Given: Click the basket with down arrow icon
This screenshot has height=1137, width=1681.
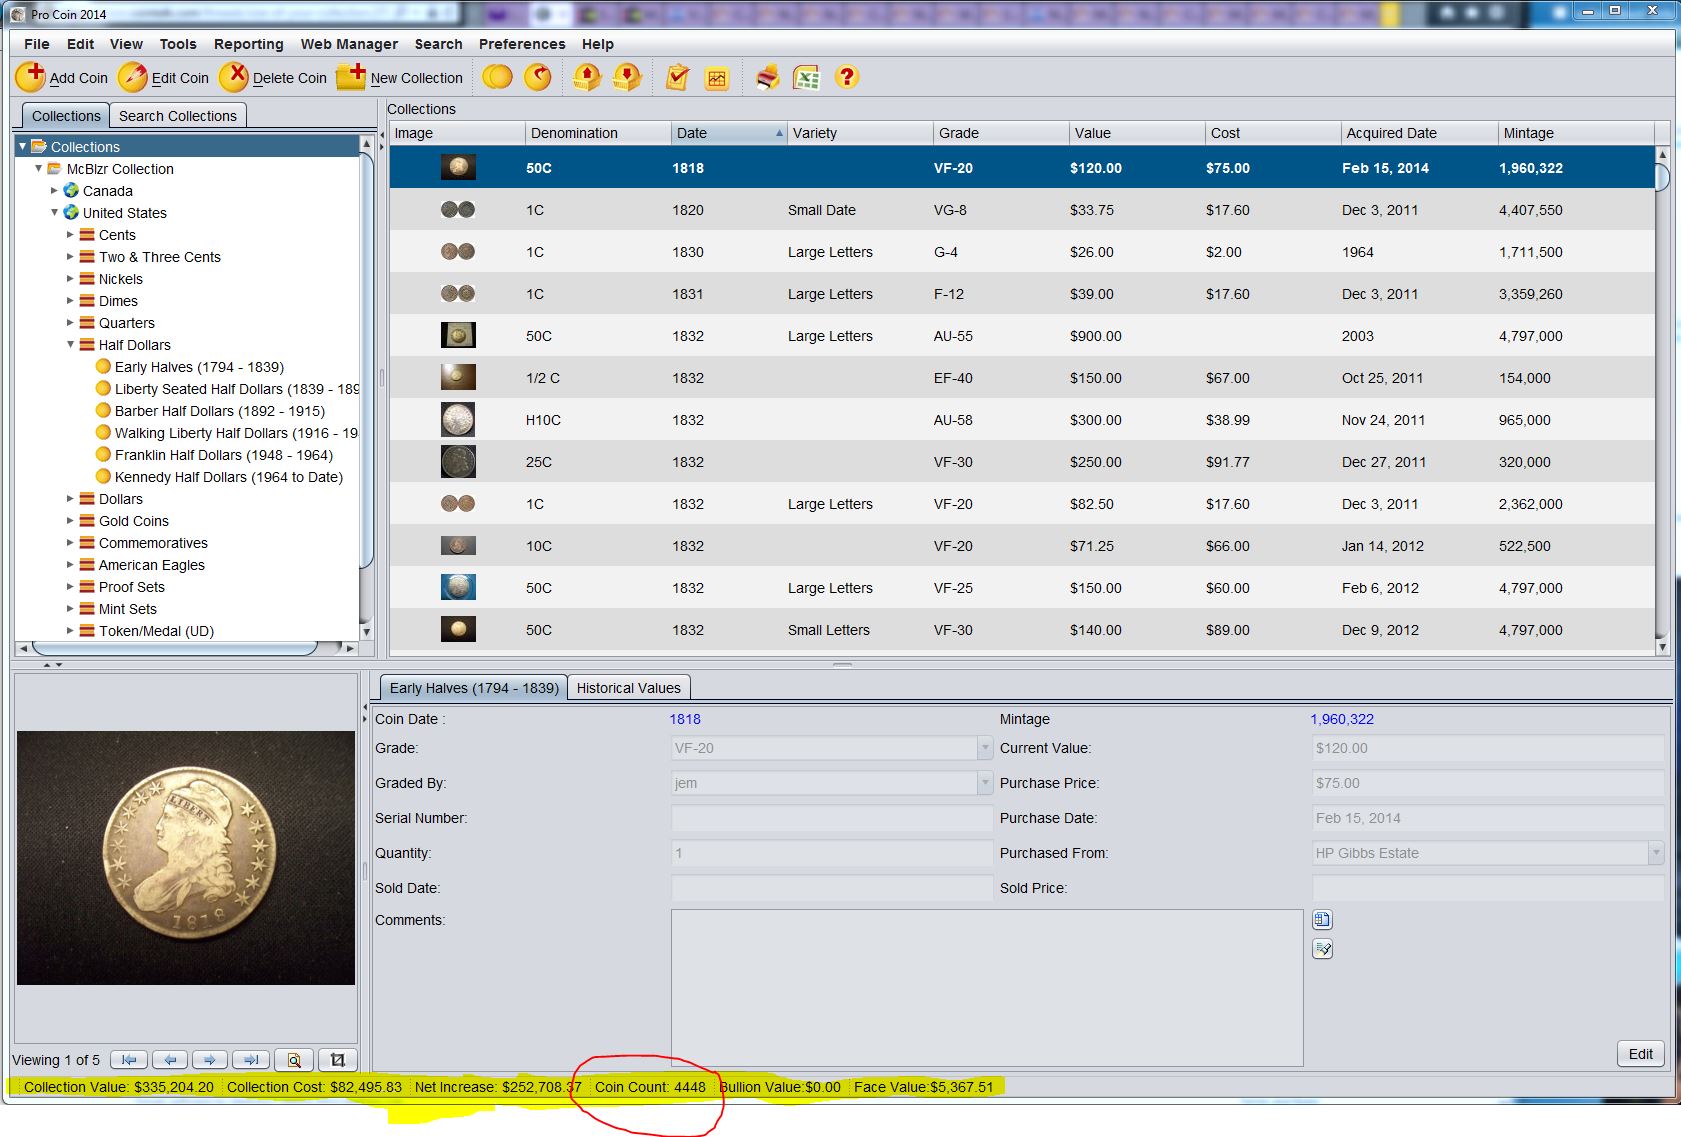Looking at the screenshot, I should (x=627, y=77).
